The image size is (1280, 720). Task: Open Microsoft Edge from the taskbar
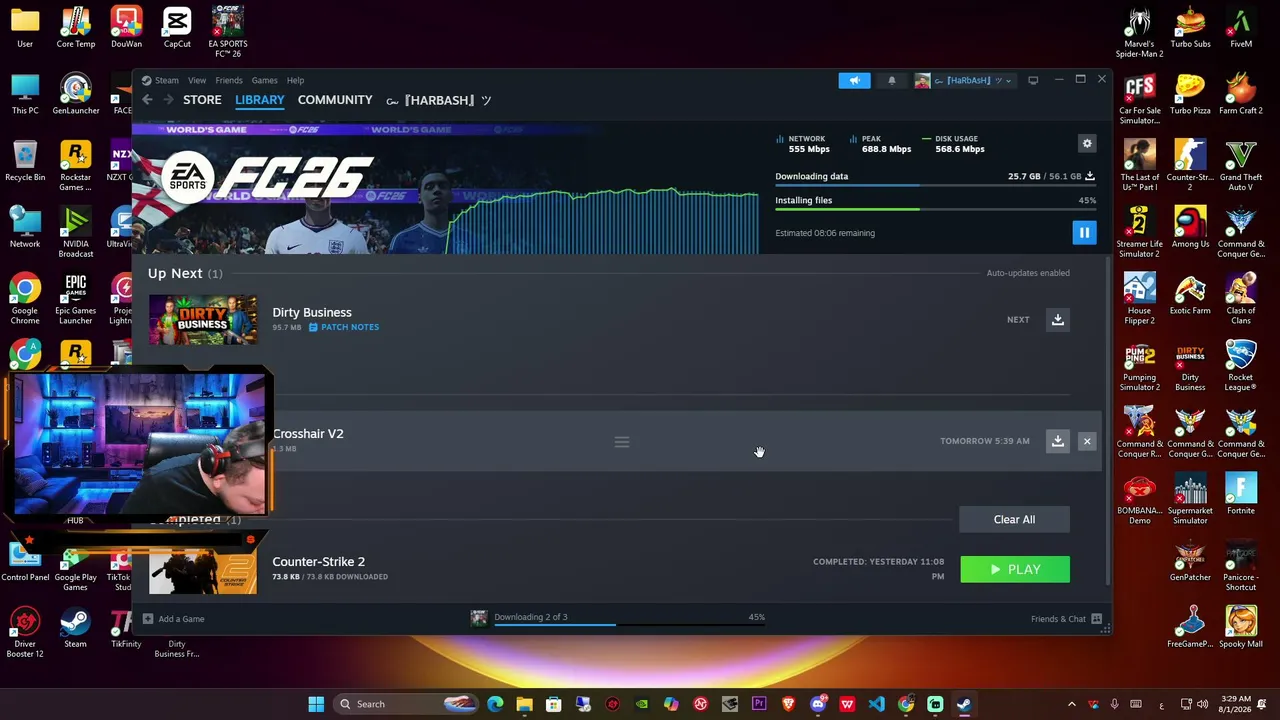tap(495, 704)
